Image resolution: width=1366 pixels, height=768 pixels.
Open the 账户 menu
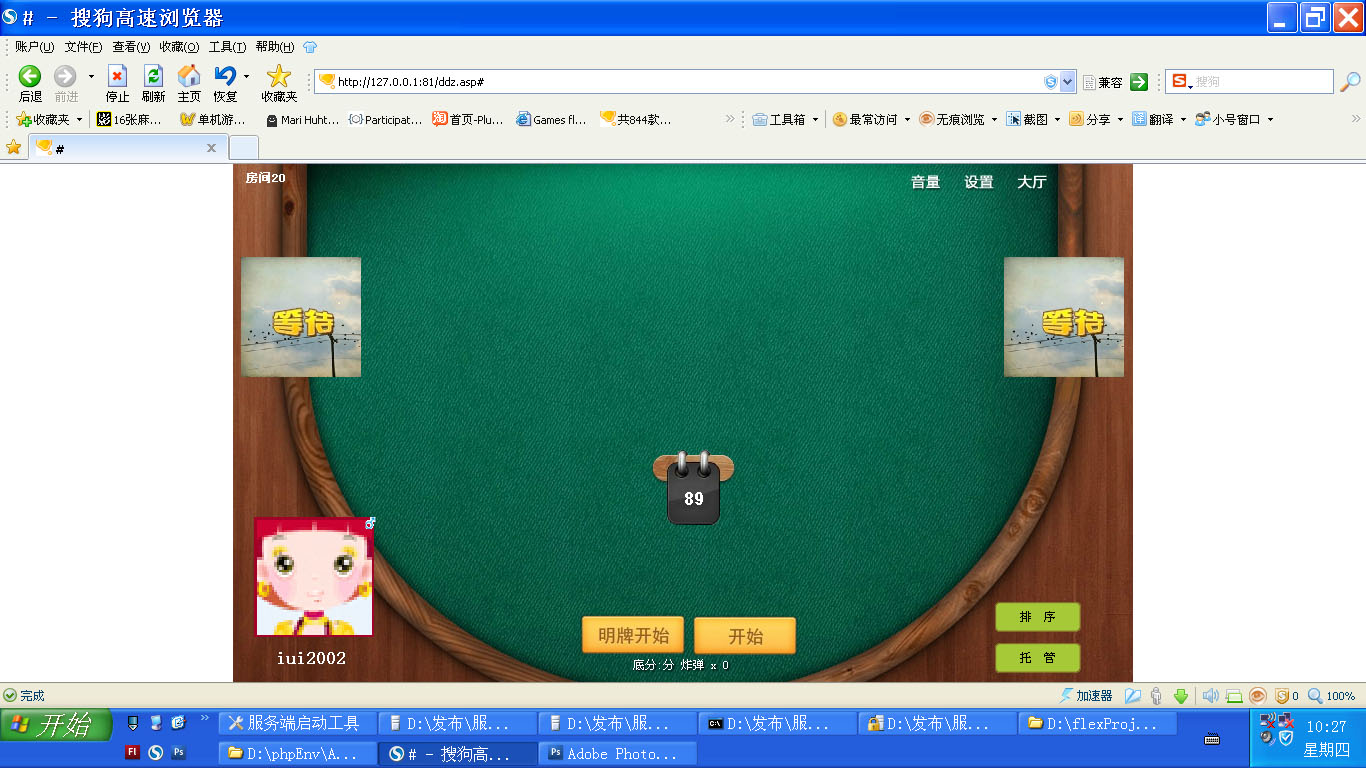34,47
